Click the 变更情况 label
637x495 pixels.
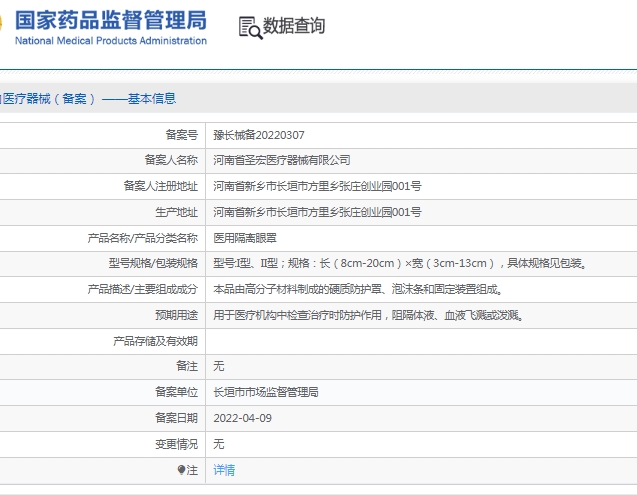(177, 444)
